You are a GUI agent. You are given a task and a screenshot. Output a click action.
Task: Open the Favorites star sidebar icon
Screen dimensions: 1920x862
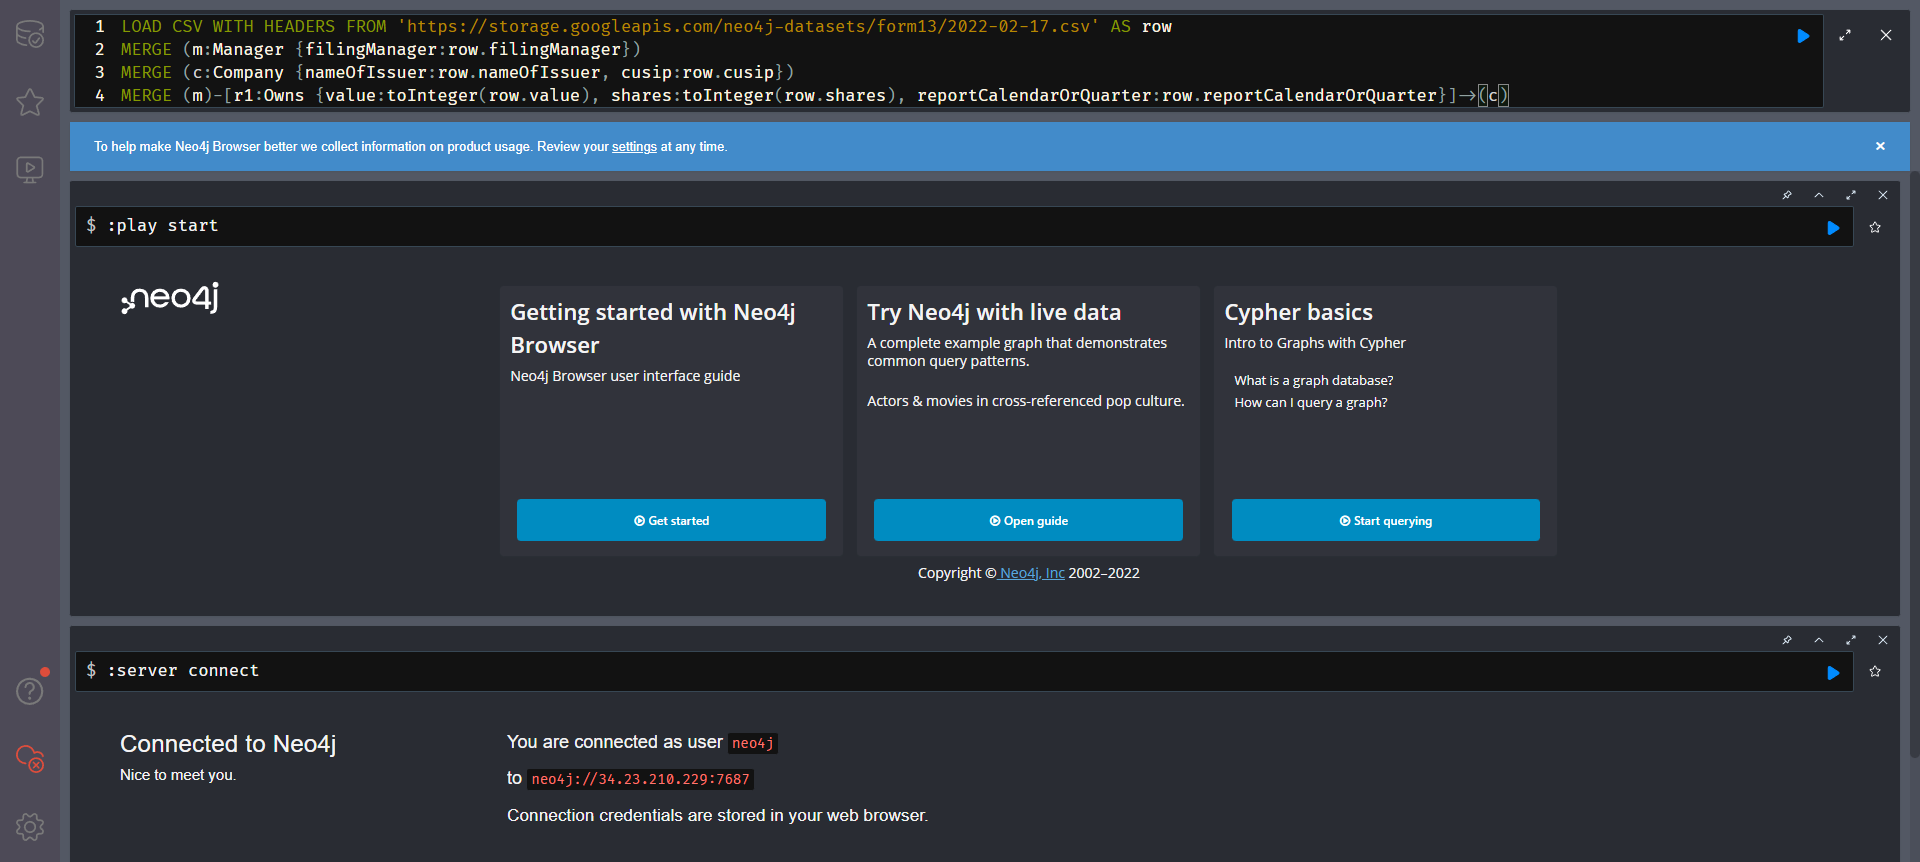[x=30, y=102]
